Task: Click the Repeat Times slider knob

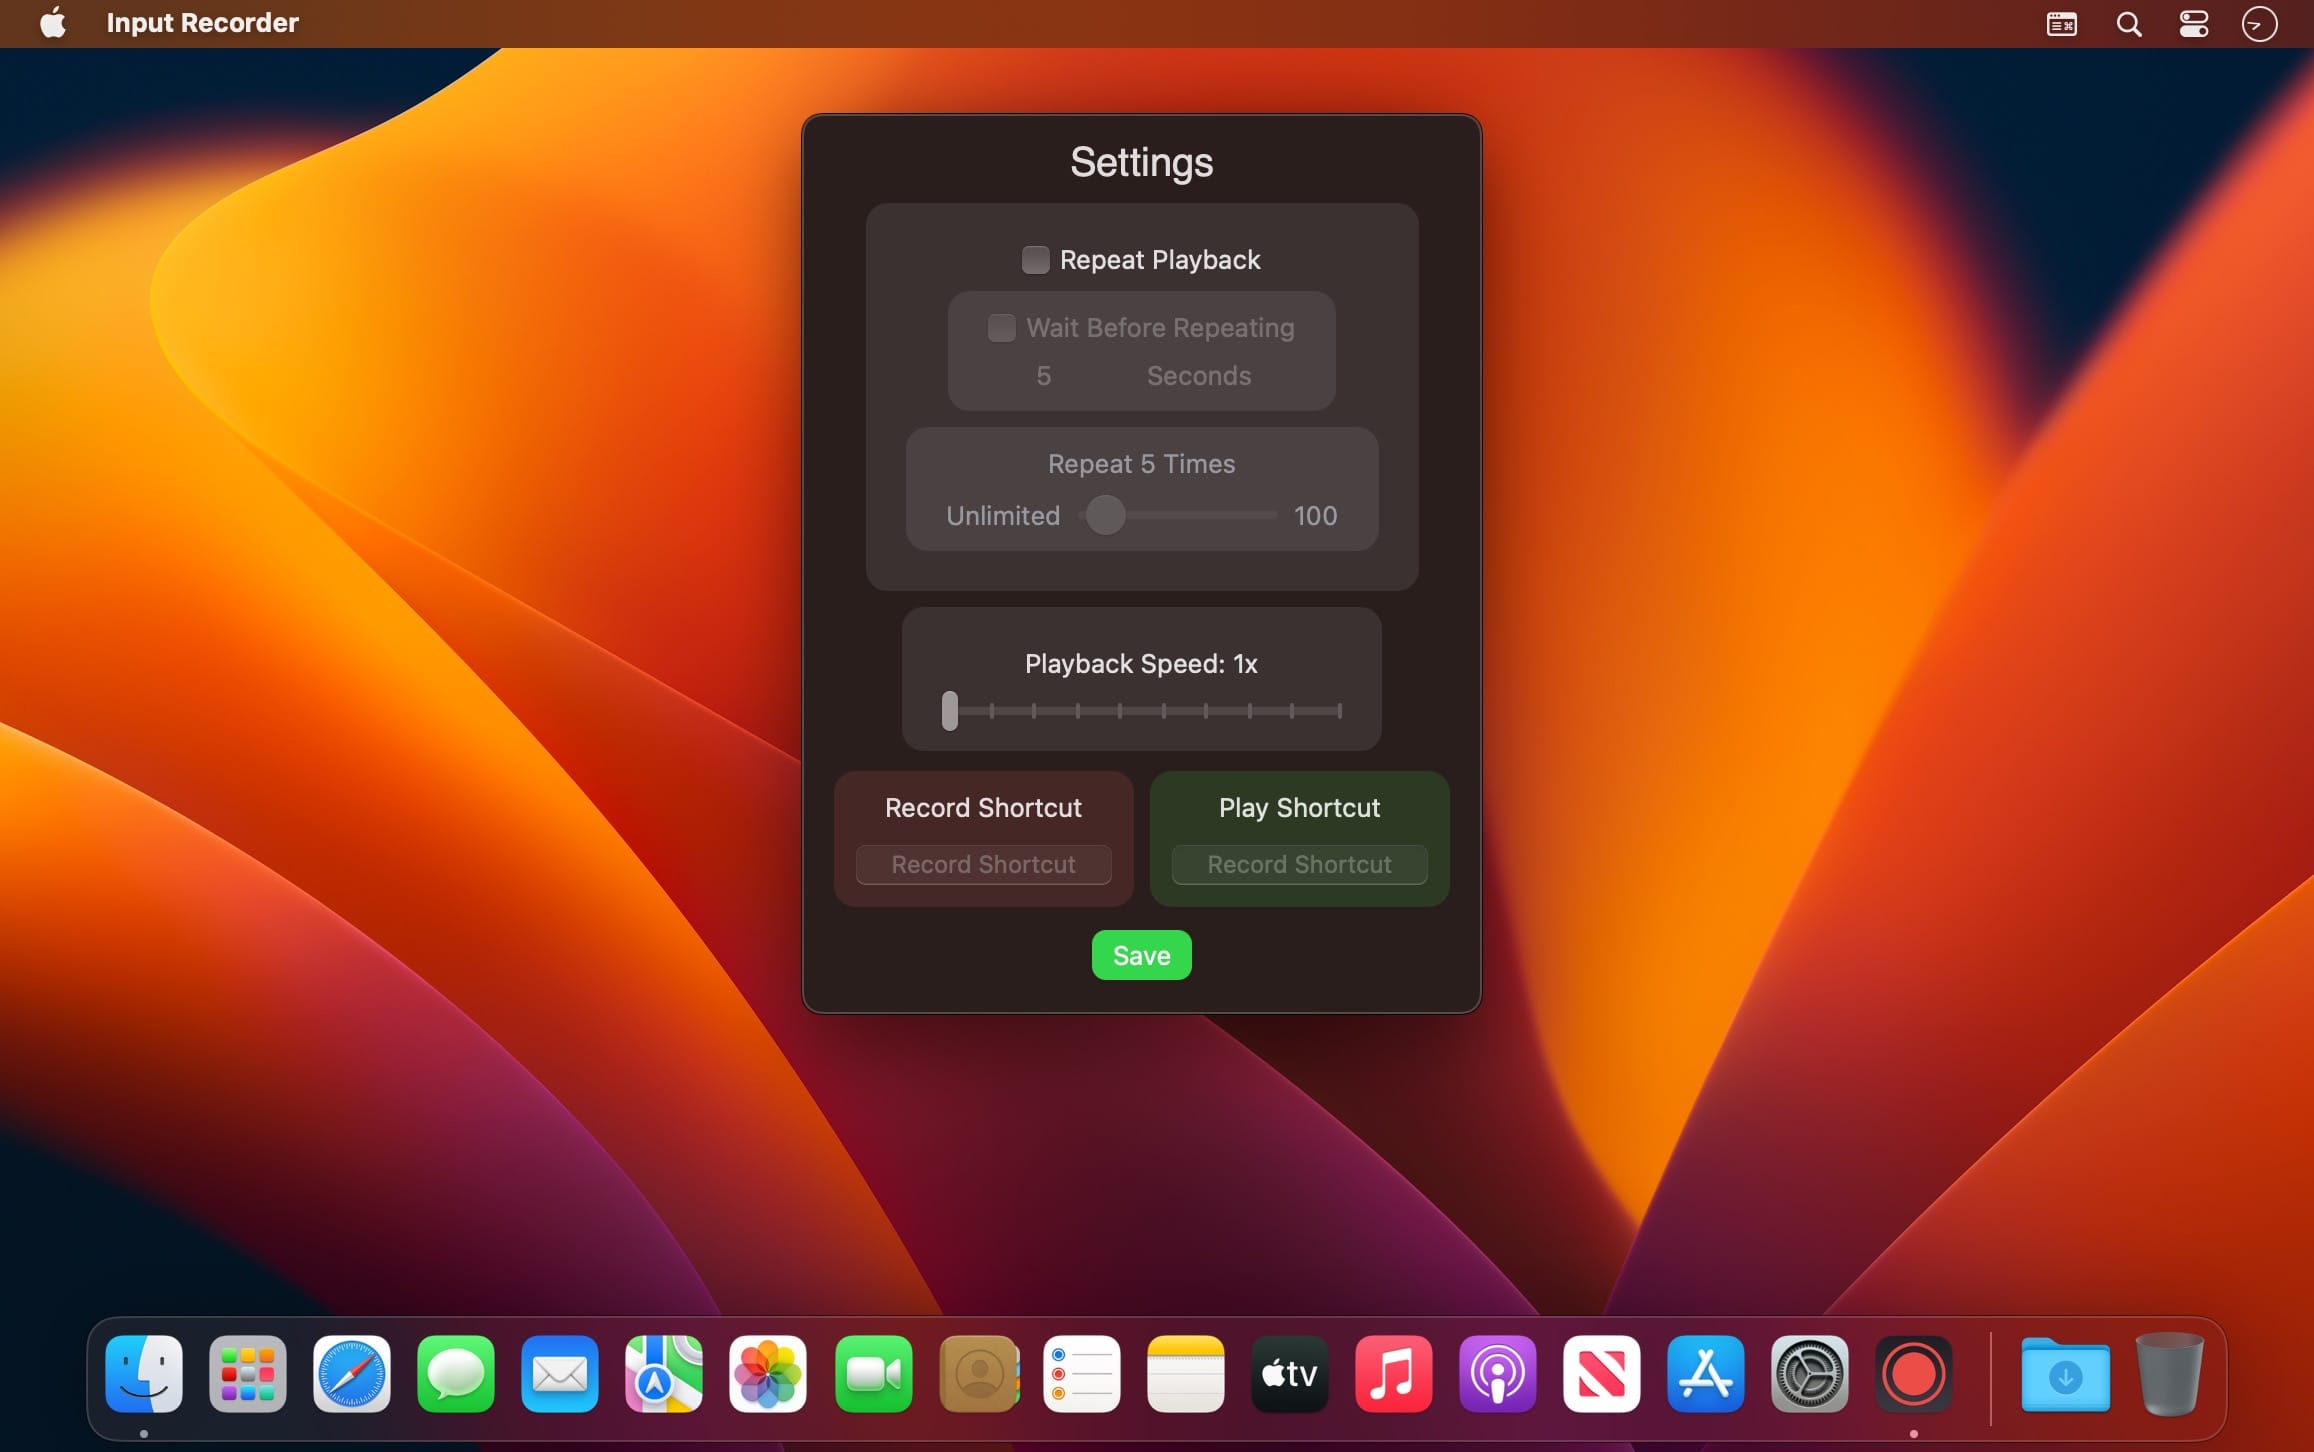Action: (1105, 515)
